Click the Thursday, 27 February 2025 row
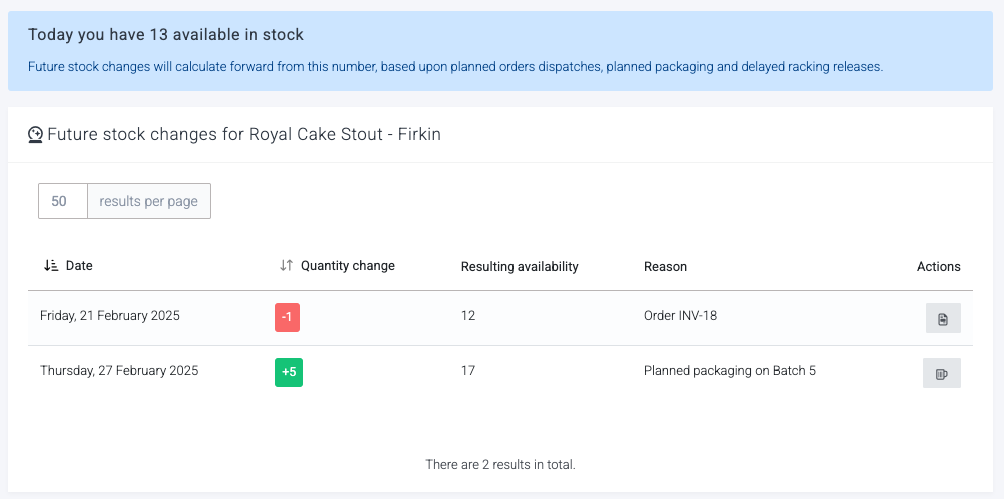Screen dimensions: 1004x499 500,373
